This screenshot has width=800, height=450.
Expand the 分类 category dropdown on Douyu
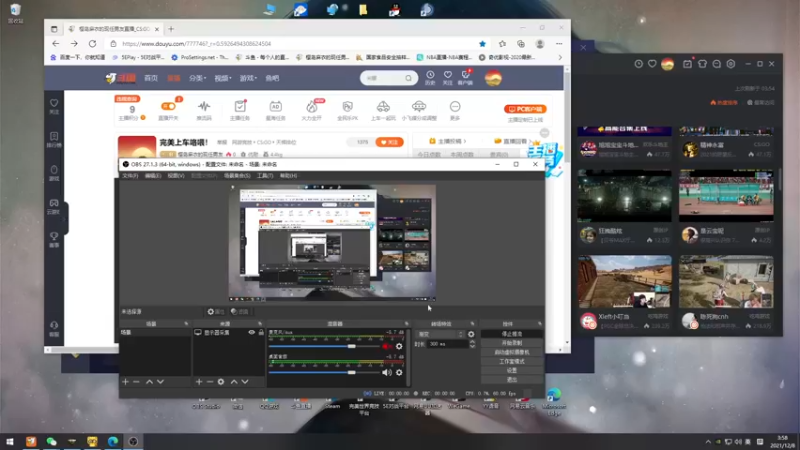(197, 78)
